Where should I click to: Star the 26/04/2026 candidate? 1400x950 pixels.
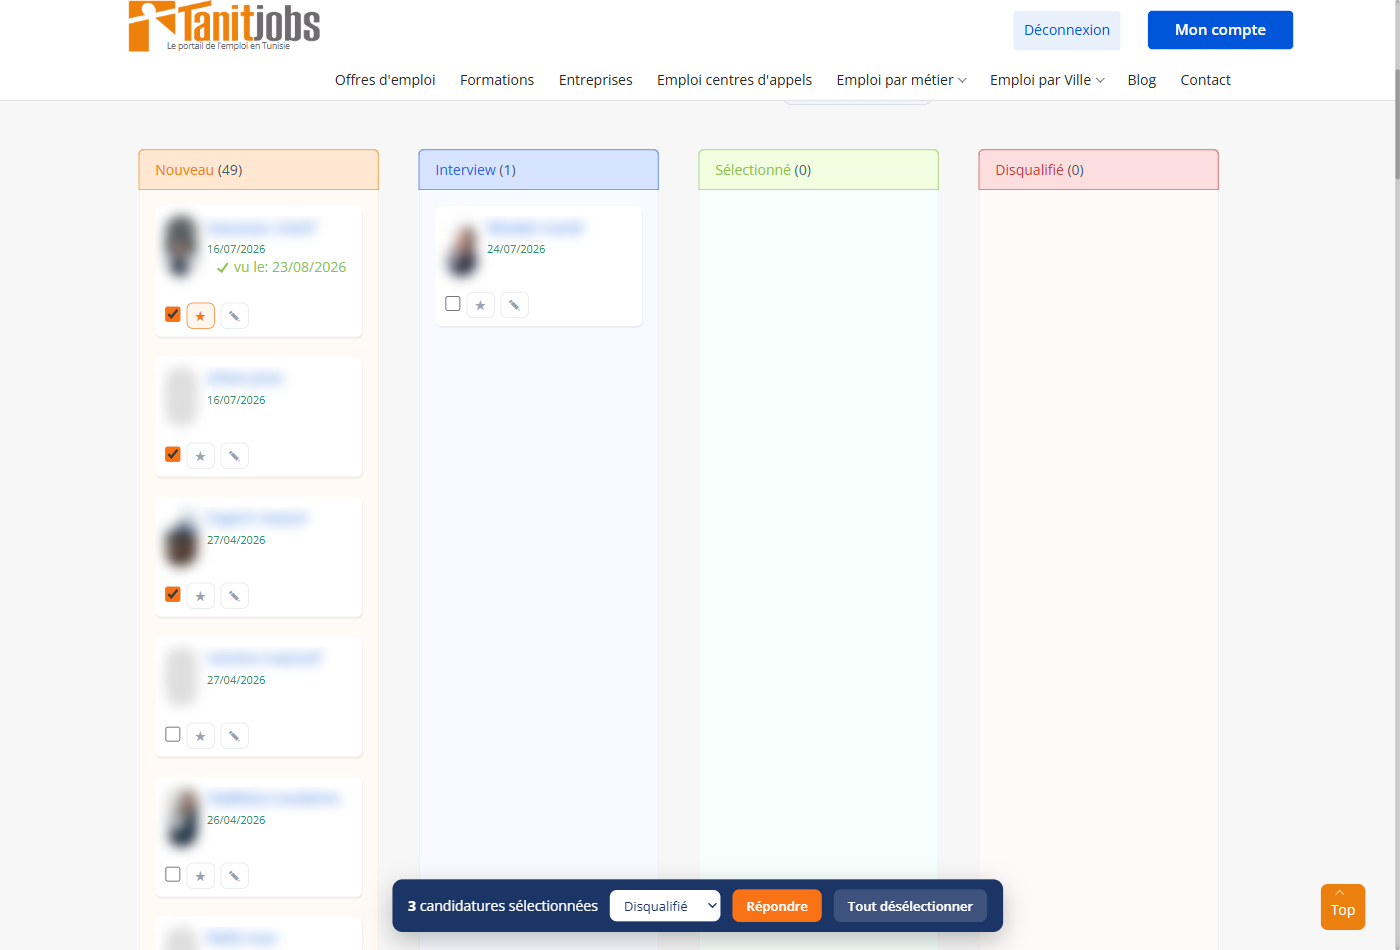coord(200,876)
